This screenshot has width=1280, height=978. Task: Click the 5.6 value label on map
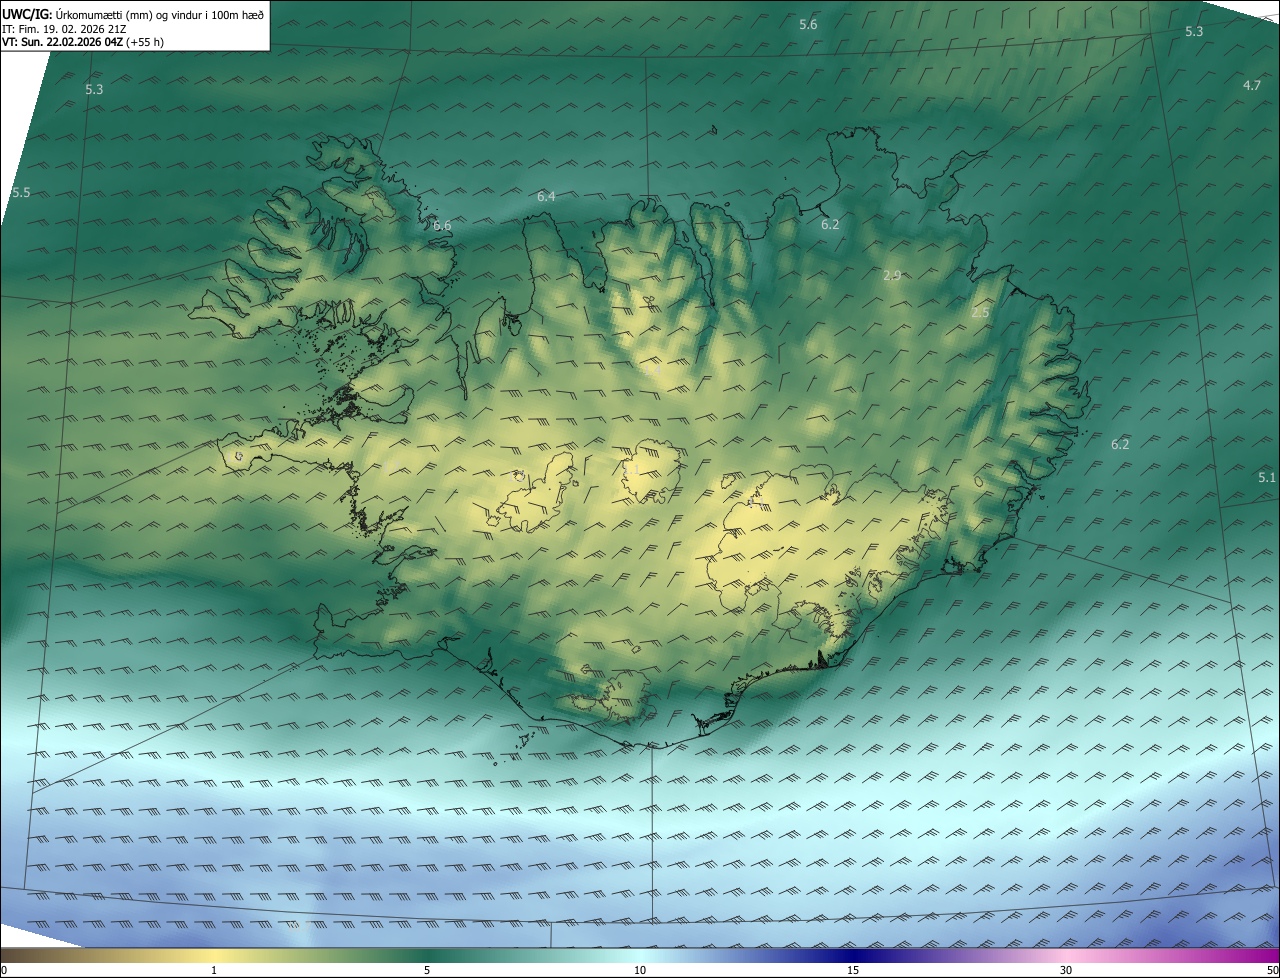coord(808,24)
